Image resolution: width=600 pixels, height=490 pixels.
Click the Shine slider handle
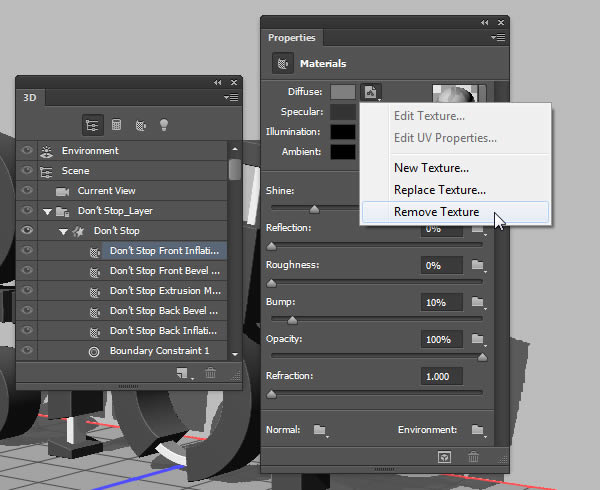(314, 209)
